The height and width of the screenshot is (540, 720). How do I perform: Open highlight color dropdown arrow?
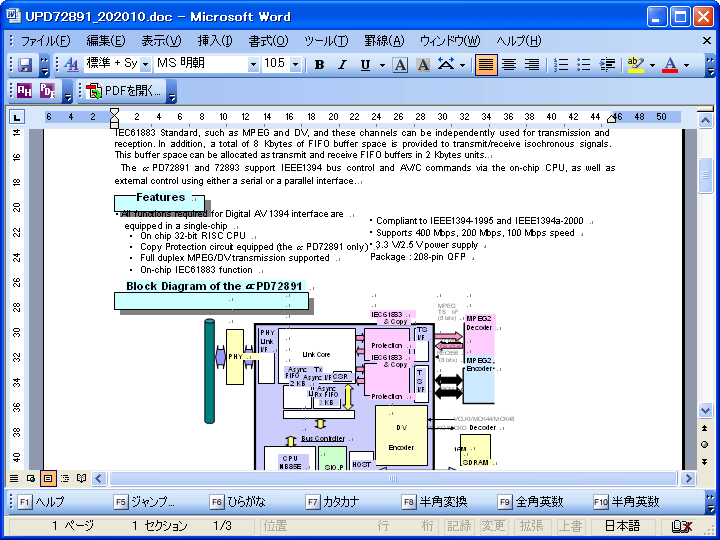coord(652,65)
